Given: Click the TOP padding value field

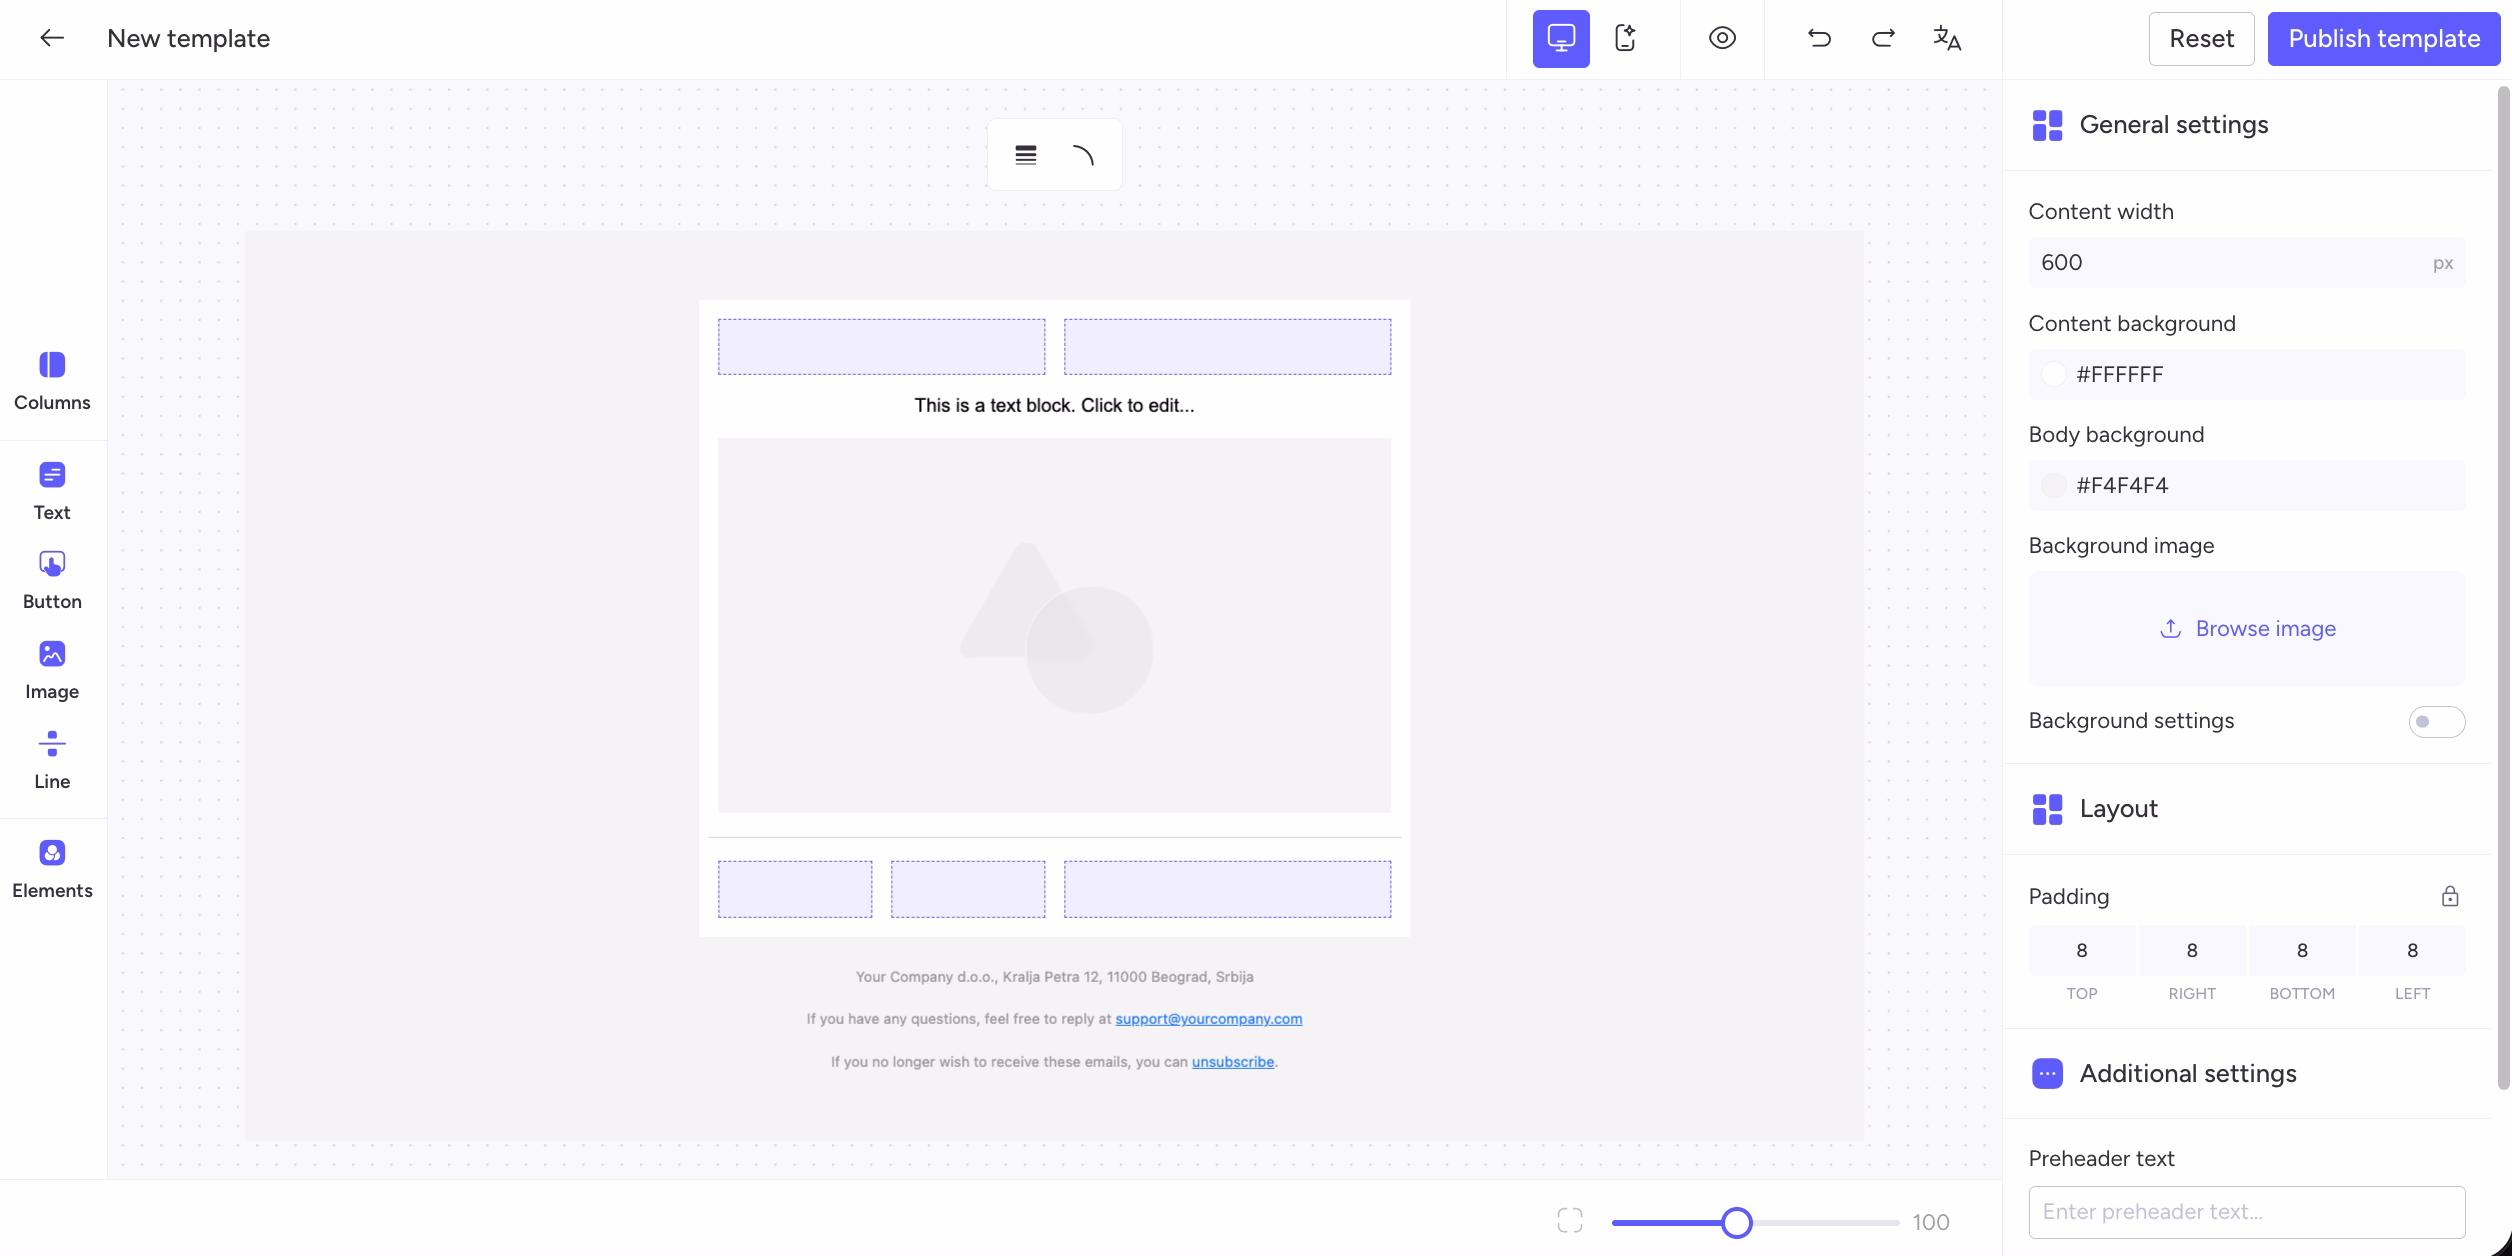Looking at the screenshot, I should [2082, 950].
